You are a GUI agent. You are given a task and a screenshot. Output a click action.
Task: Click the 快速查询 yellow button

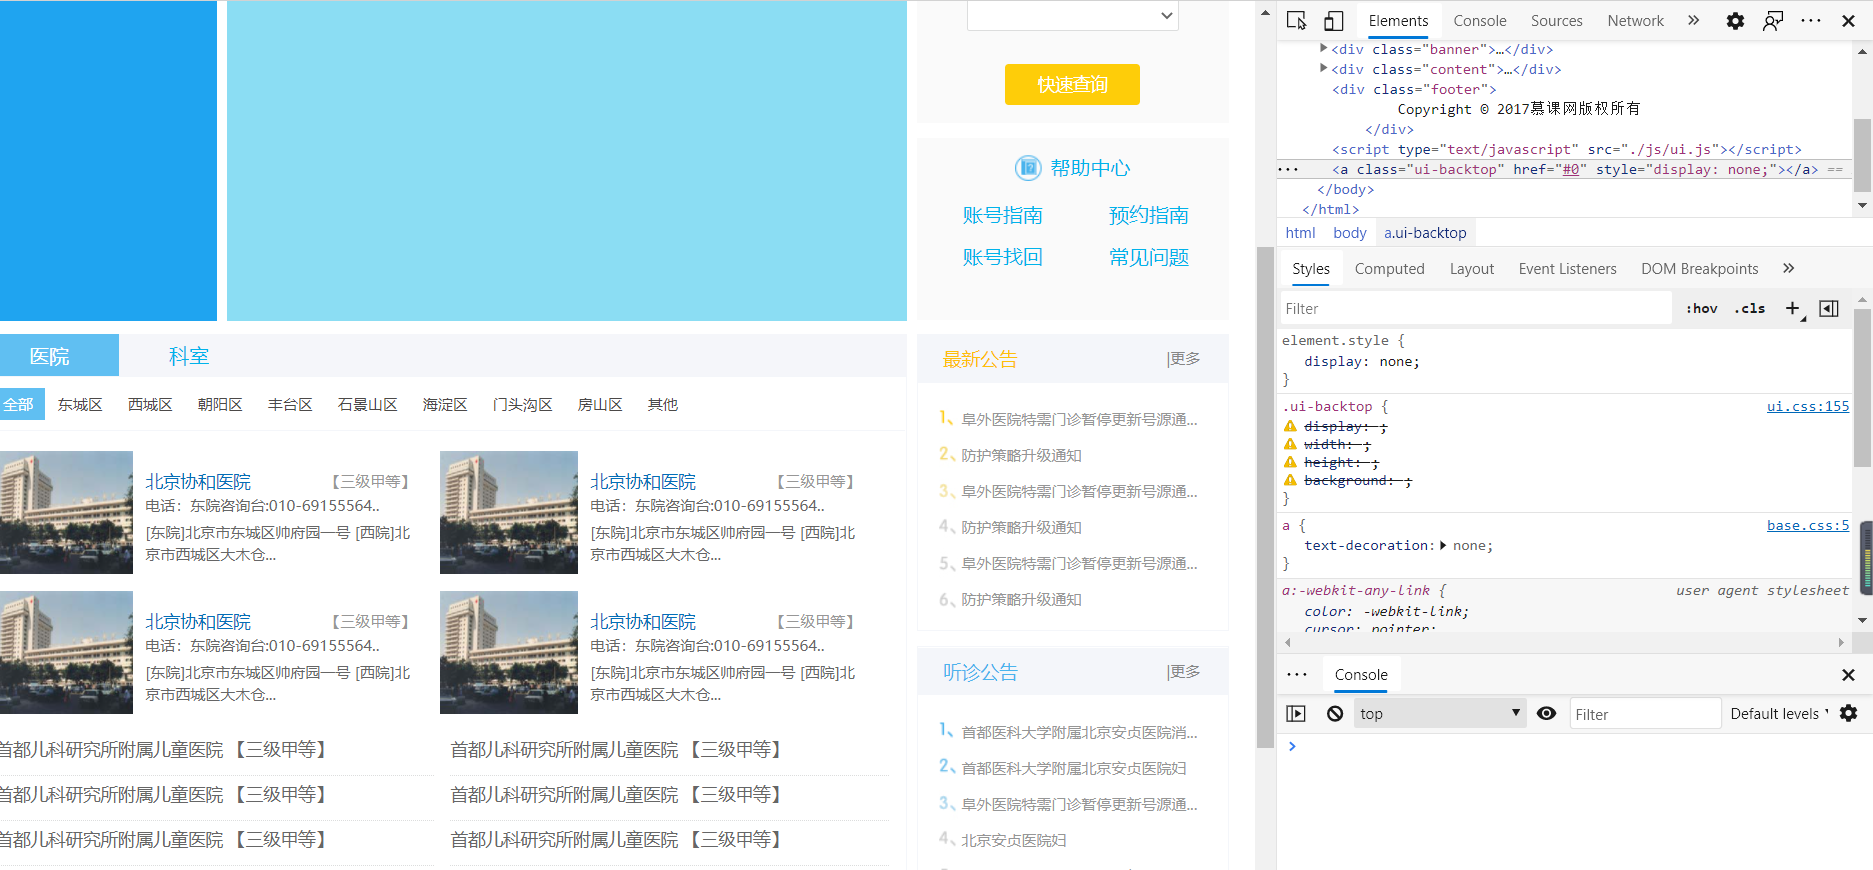(1072, 85)
